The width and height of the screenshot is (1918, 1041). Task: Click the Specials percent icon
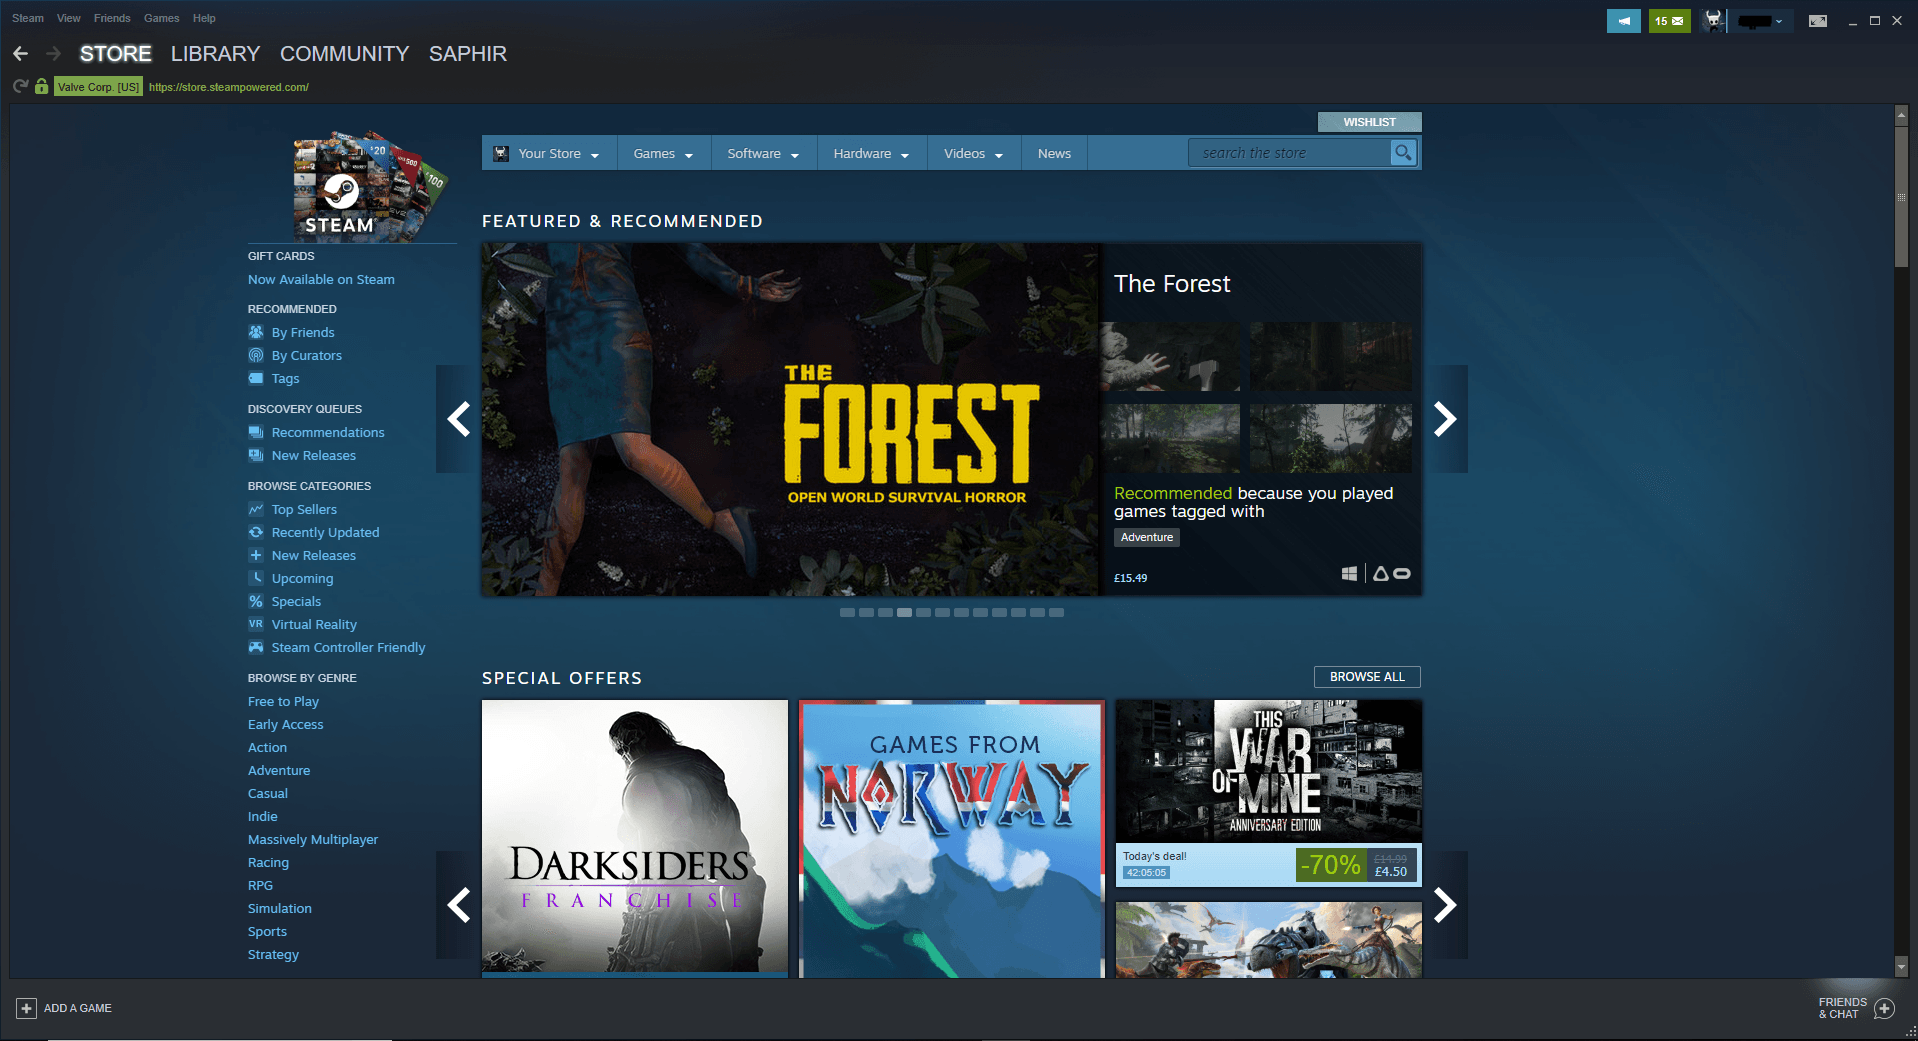[x=256, y=601]
